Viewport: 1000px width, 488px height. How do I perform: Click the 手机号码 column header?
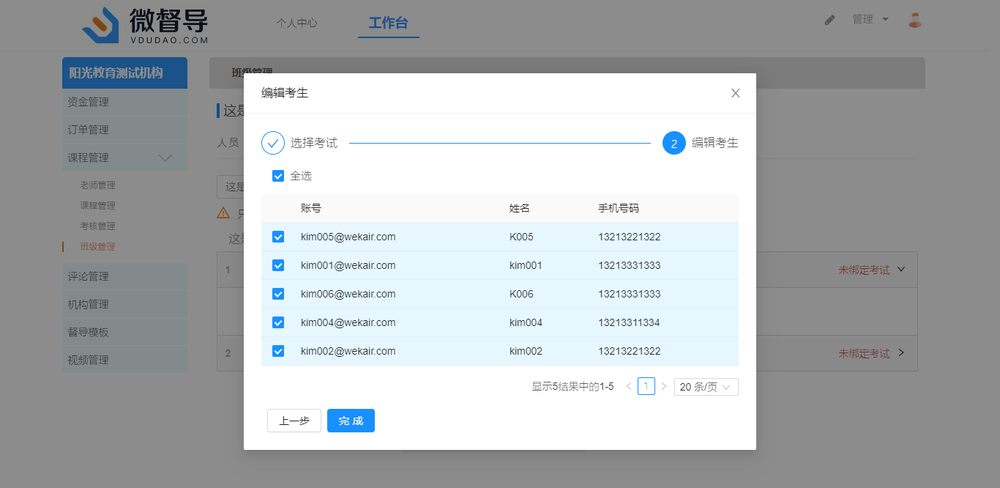[619, 208]
